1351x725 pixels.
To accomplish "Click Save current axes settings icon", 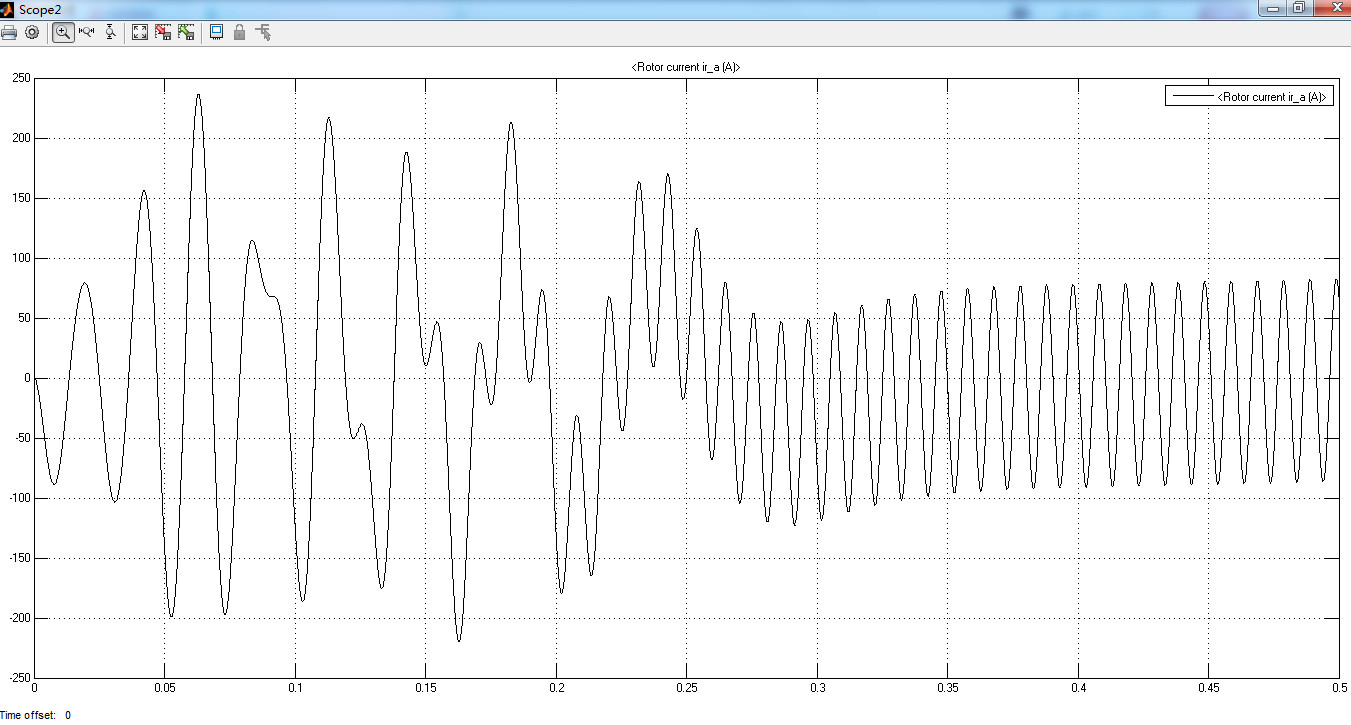I will tap(163, 32).
